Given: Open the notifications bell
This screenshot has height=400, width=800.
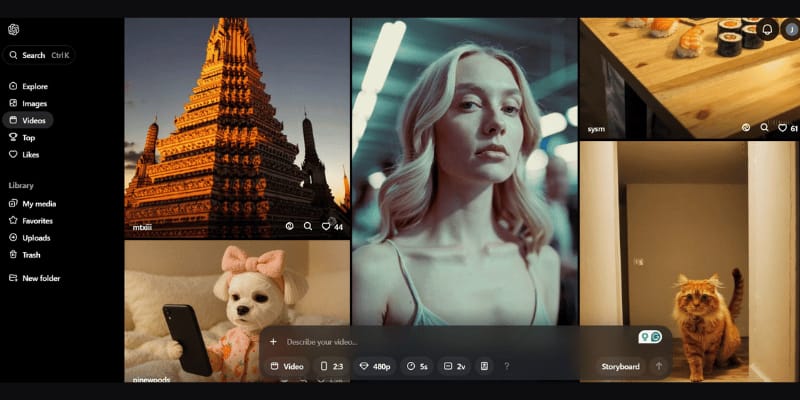Looking at the screenshot, I should click(767, 29).
